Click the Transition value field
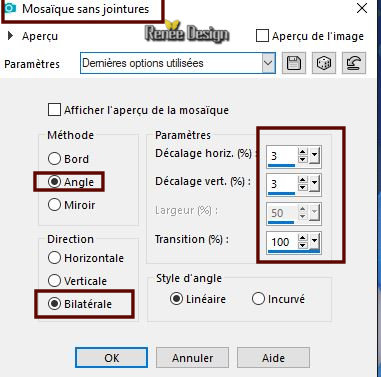381x377 pixels. pos(282,242)
